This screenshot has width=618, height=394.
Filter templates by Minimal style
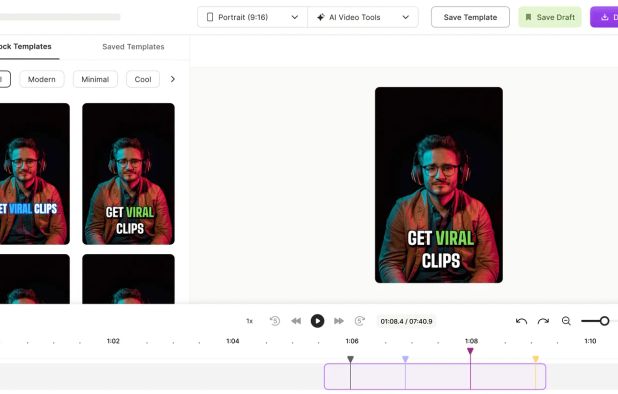tap(95, 79)
